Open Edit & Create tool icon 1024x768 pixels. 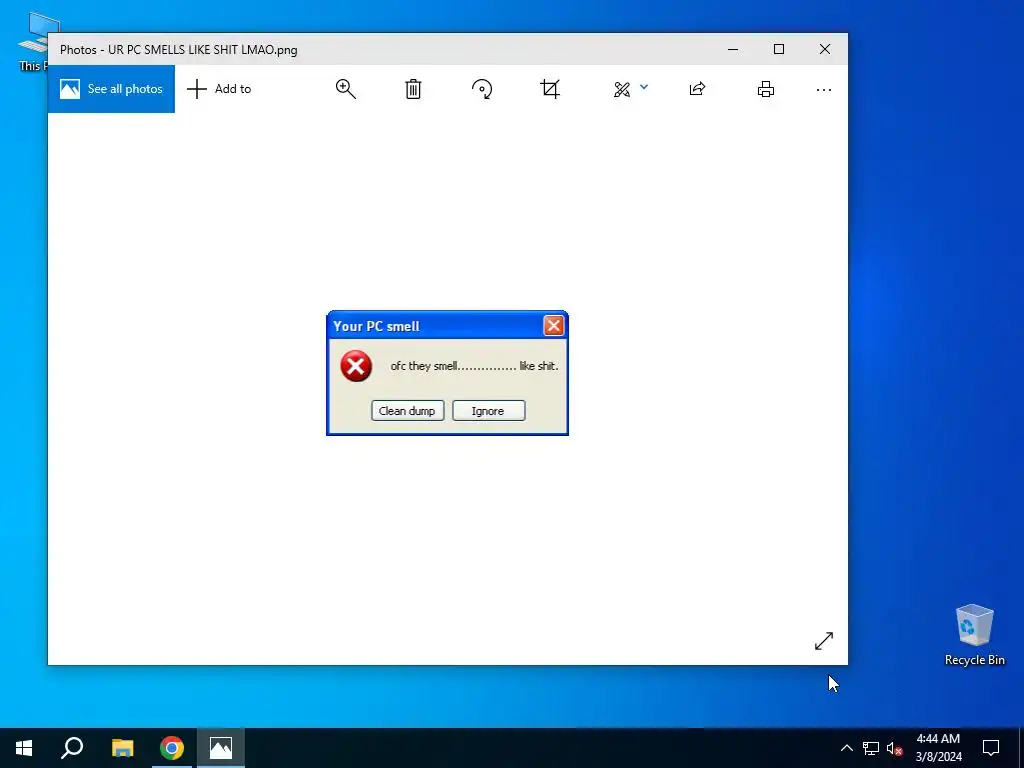click(622, 89)
